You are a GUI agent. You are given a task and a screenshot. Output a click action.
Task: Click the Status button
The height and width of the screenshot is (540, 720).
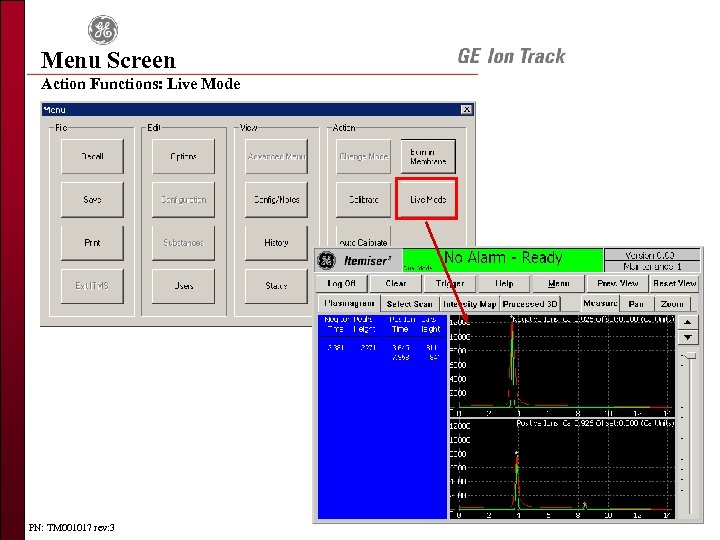coord(276,286)
